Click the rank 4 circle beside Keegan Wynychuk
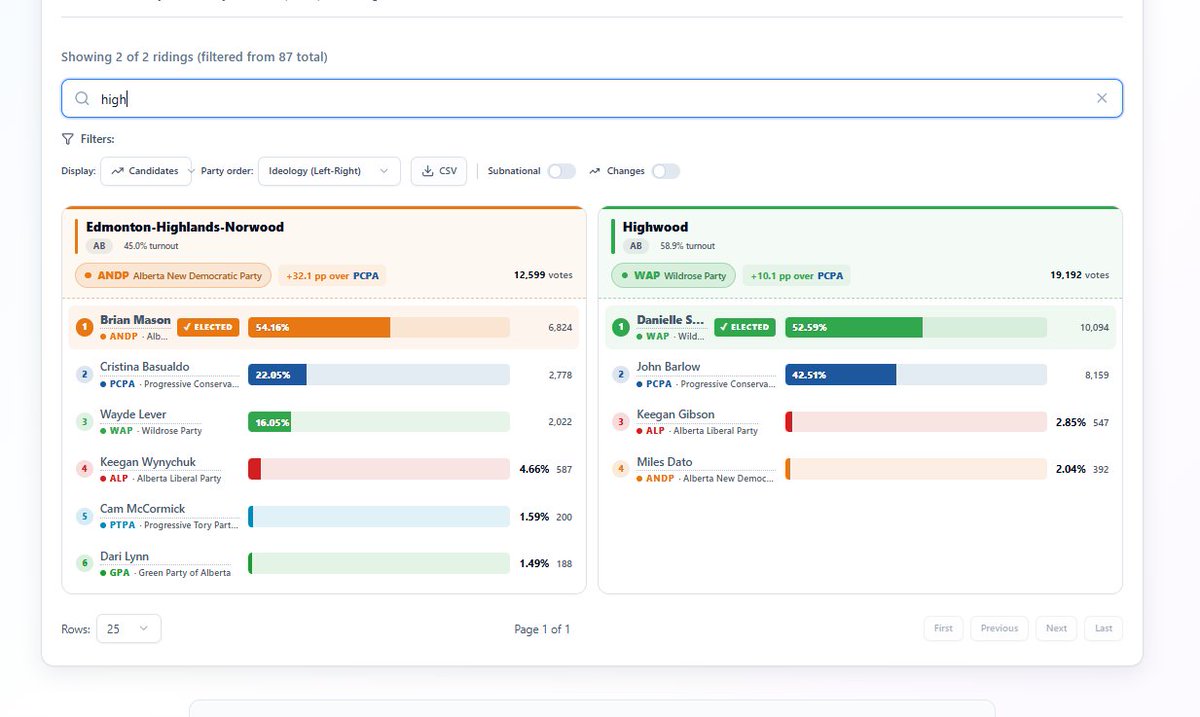This screenshot has height=717, width=1200. click(85, 469)
